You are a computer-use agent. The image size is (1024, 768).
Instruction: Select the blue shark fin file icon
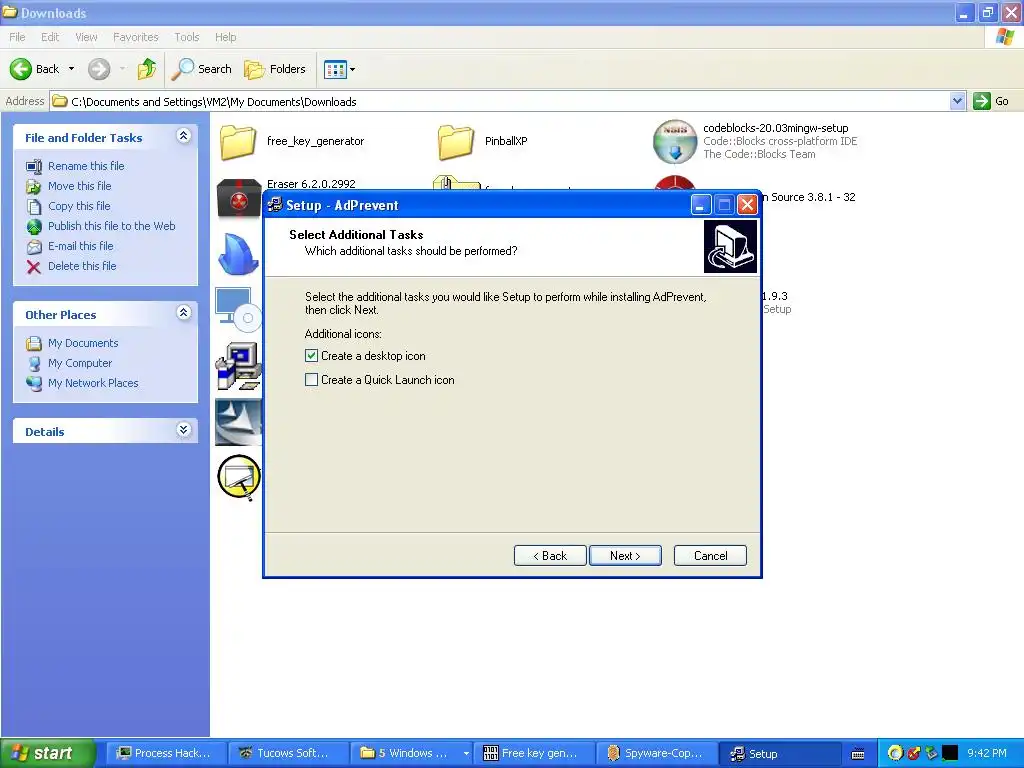click(238, 253)
